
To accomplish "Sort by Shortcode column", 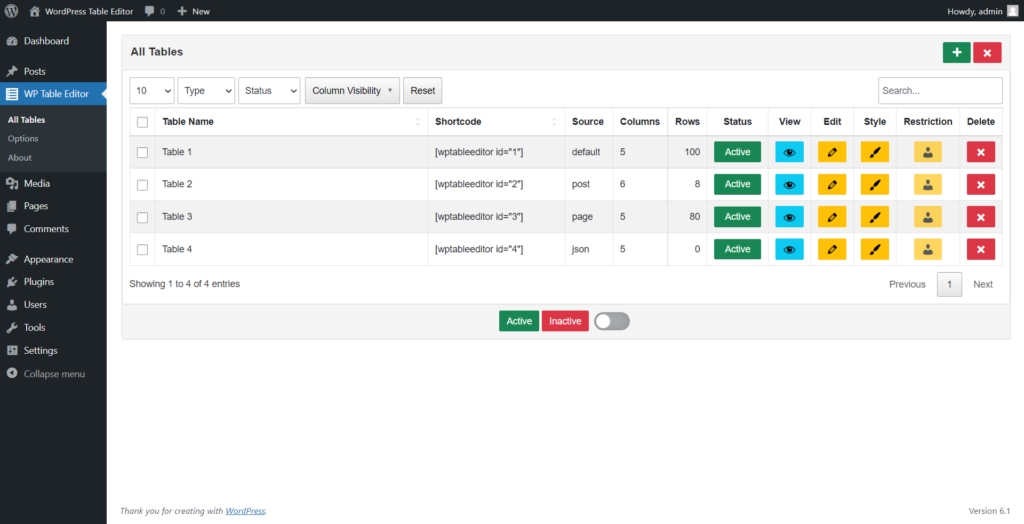I will coord(496,122).
